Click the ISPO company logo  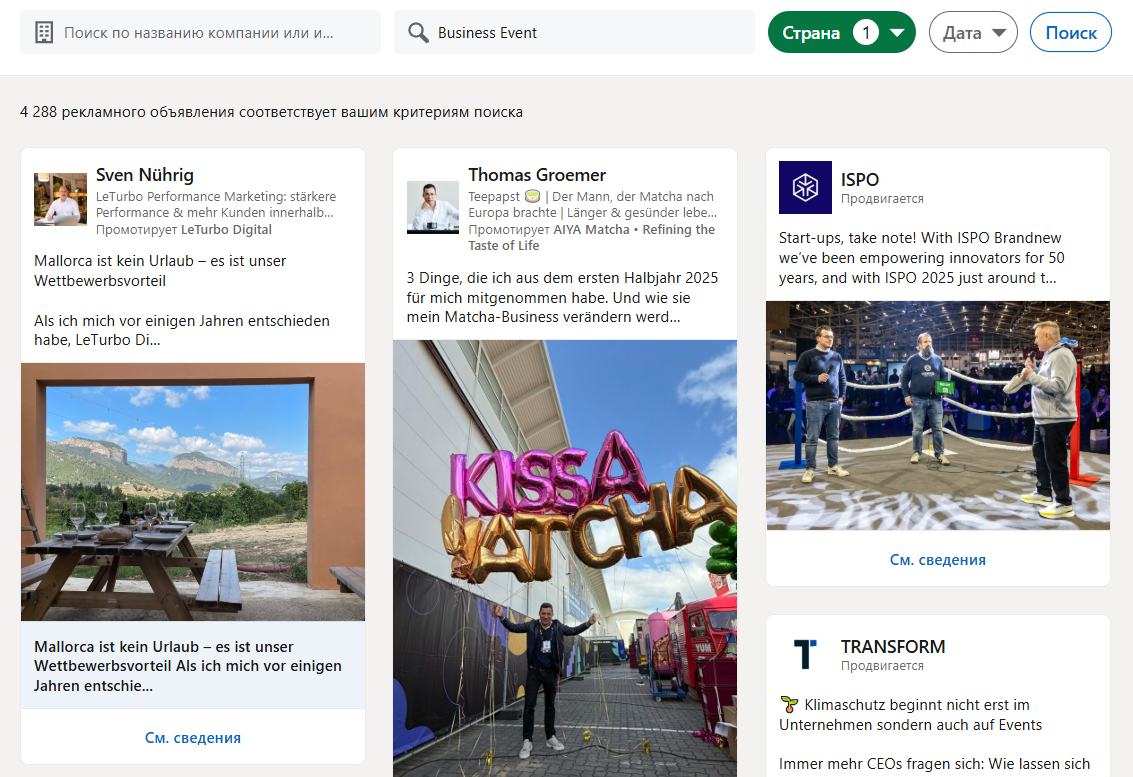pos(805,187)
